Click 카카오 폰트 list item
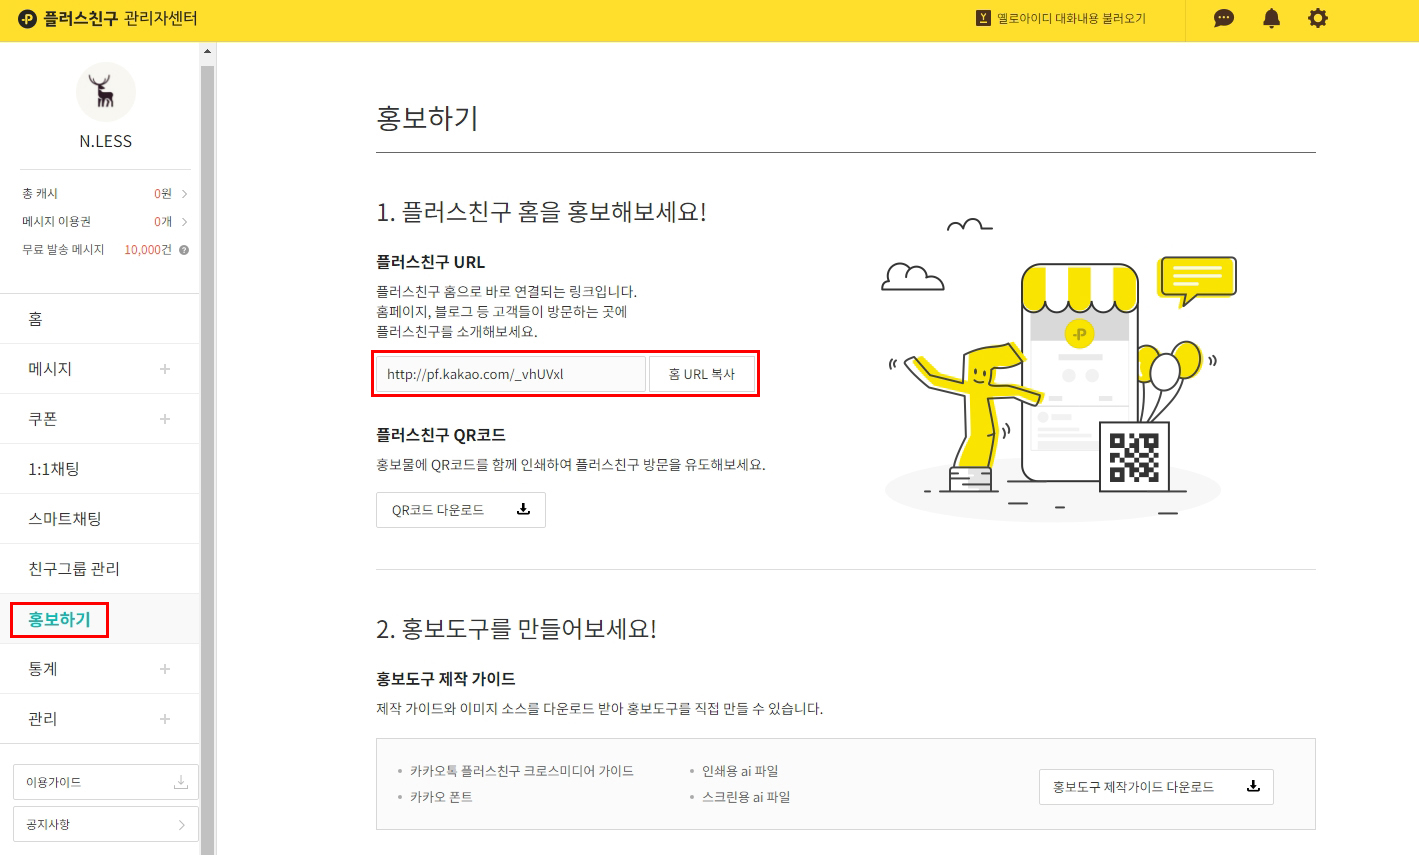 click(x=441, y=797)
